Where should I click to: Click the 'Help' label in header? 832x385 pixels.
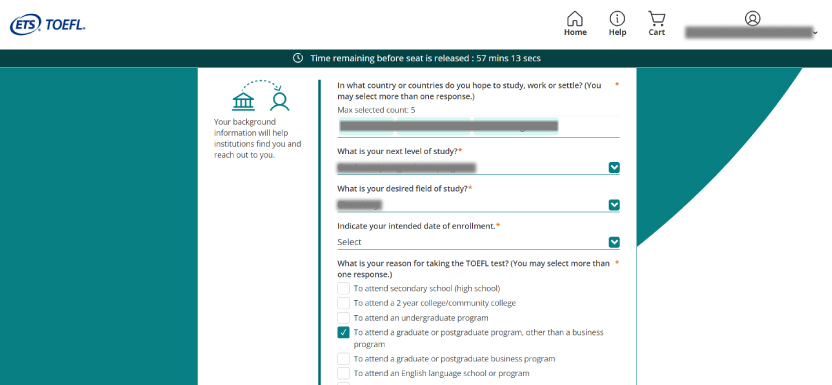click(x=617, y=32)
